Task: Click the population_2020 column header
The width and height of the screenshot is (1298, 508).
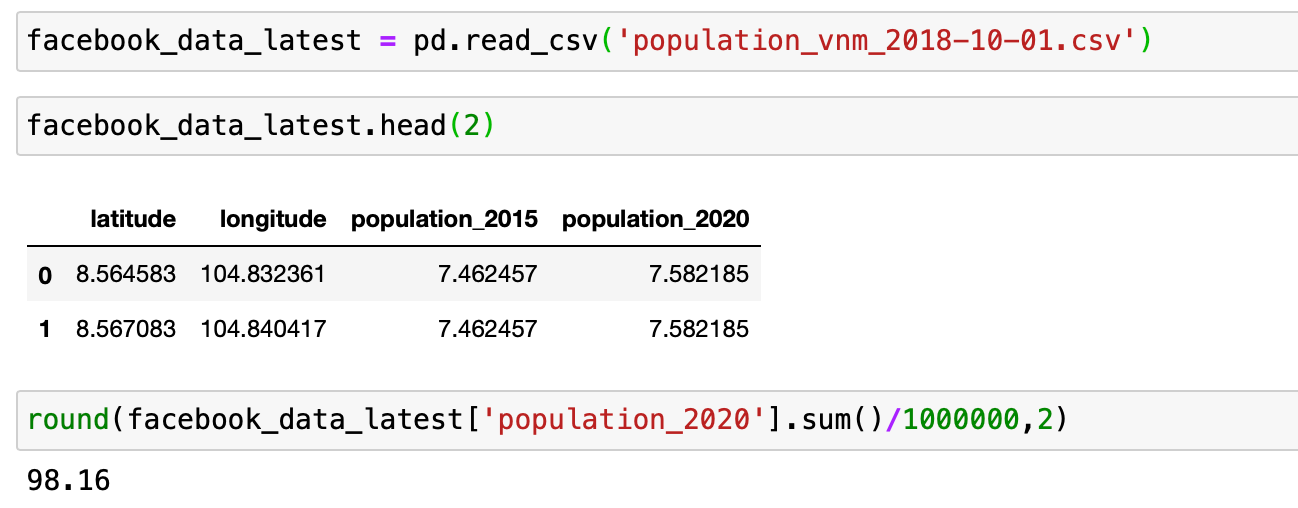Action: [655, 219]
